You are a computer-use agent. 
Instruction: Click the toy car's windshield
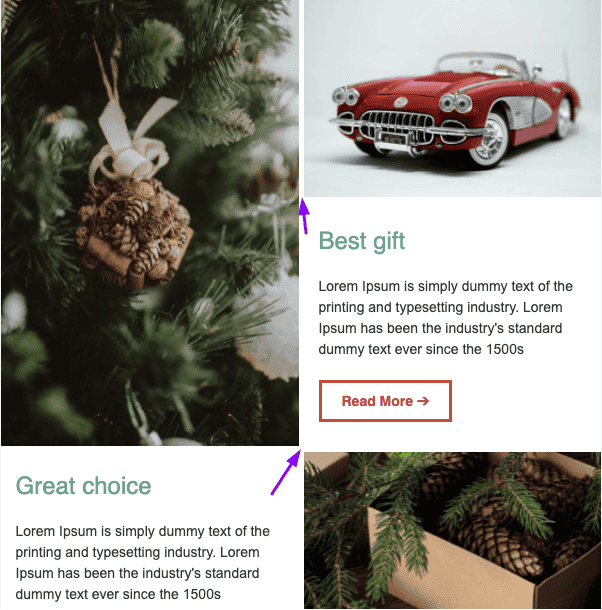481,63
